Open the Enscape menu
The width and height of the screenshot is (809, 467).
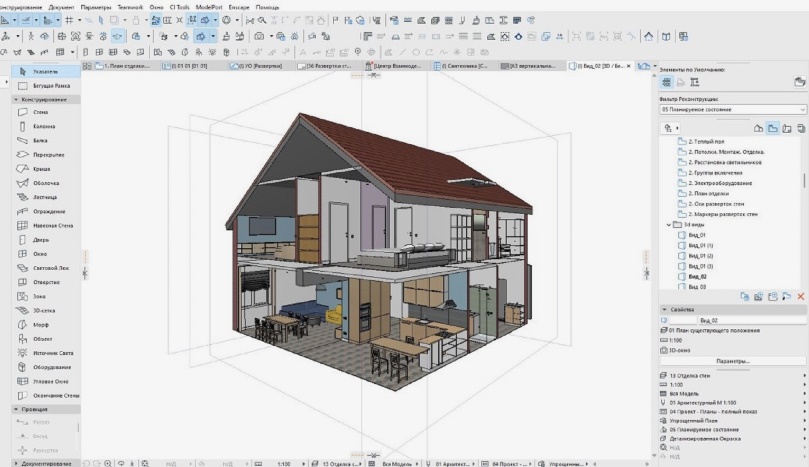[239, 7]
